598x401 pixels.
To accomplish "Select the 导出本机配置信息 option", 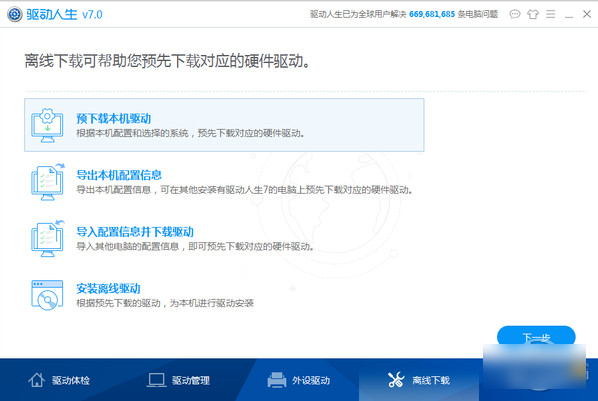I will point(224,182).
